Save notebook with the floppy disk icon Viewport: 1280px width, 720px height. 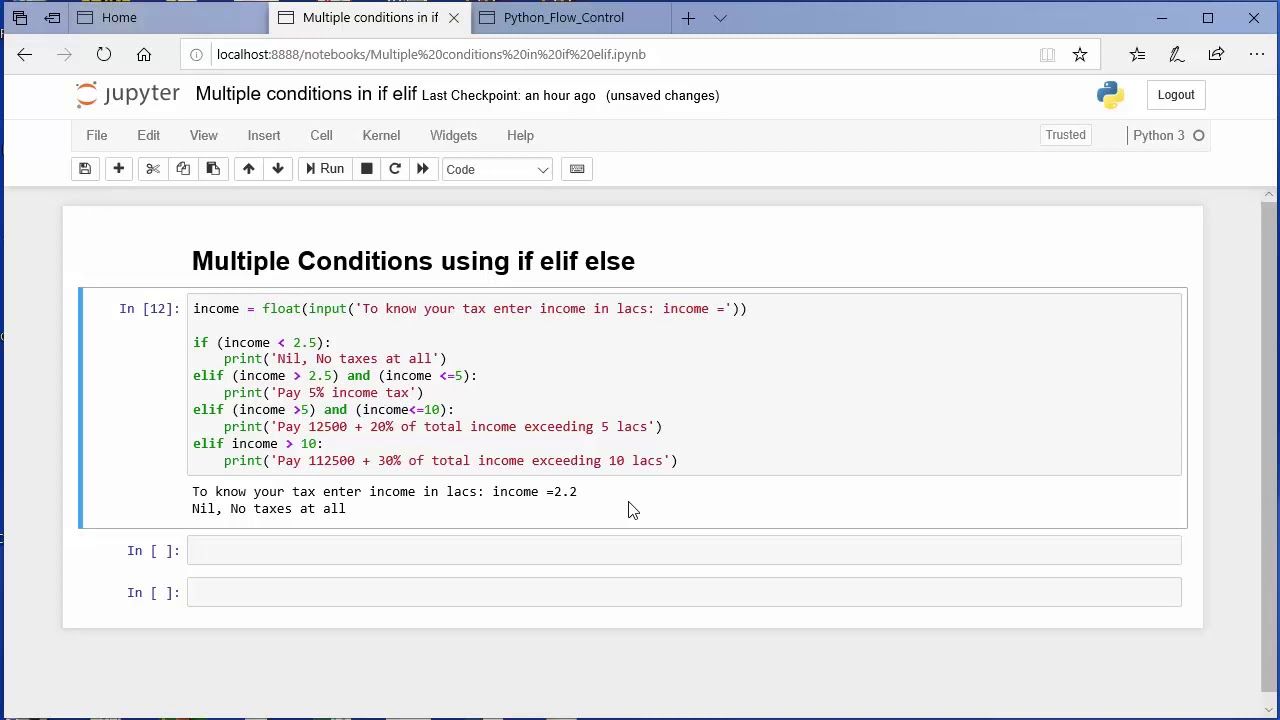[85, 169]
